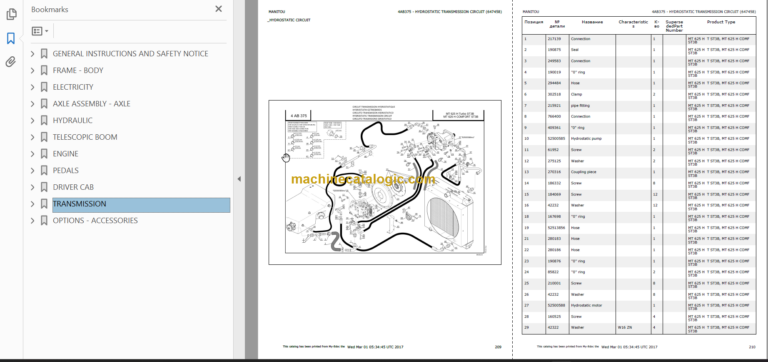The image size is (768, 362).
Task: Open the OPTIONS - ACCESSORIES bookmark
Action: [x=95, y=220]
